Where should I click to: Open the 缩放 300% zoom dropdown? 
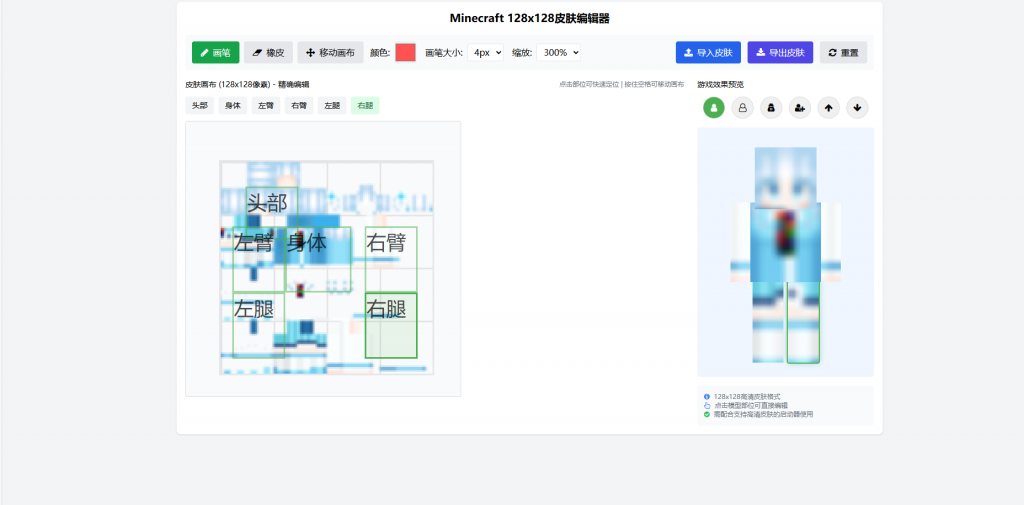point(558,52)
